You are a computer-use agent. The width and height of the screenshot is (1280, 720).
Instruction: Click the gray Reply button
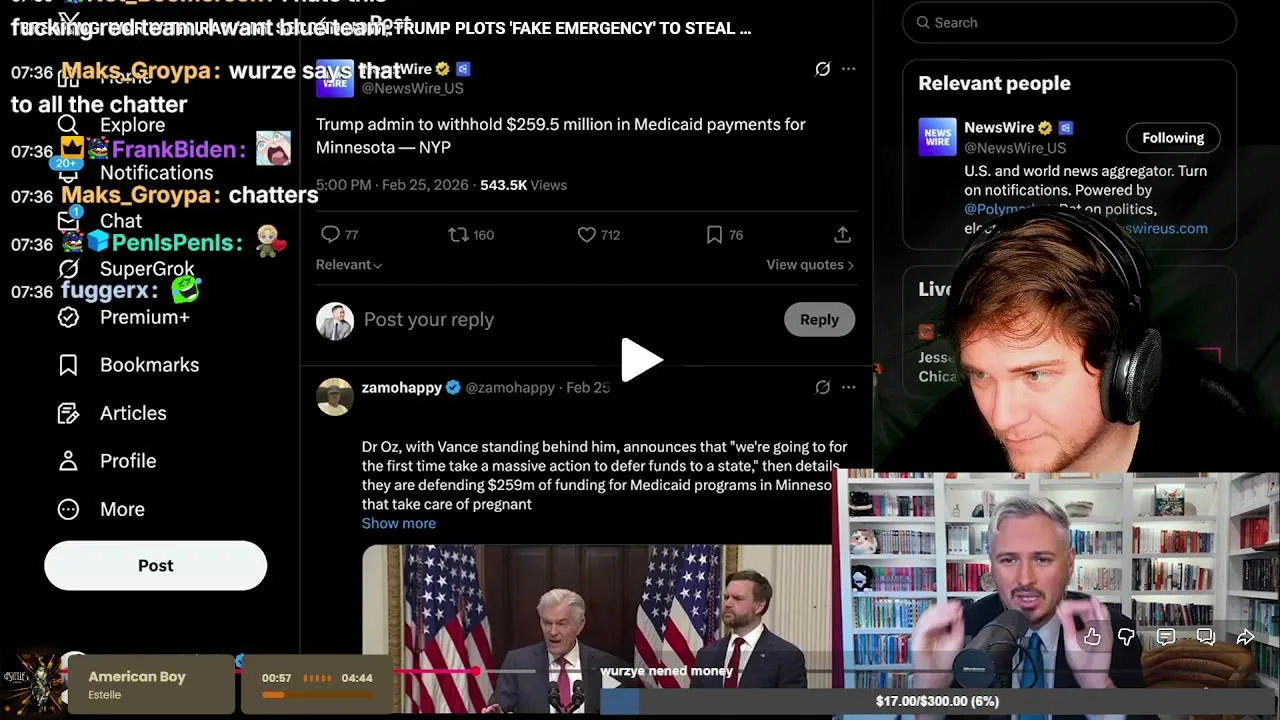(x=819, y=320)
